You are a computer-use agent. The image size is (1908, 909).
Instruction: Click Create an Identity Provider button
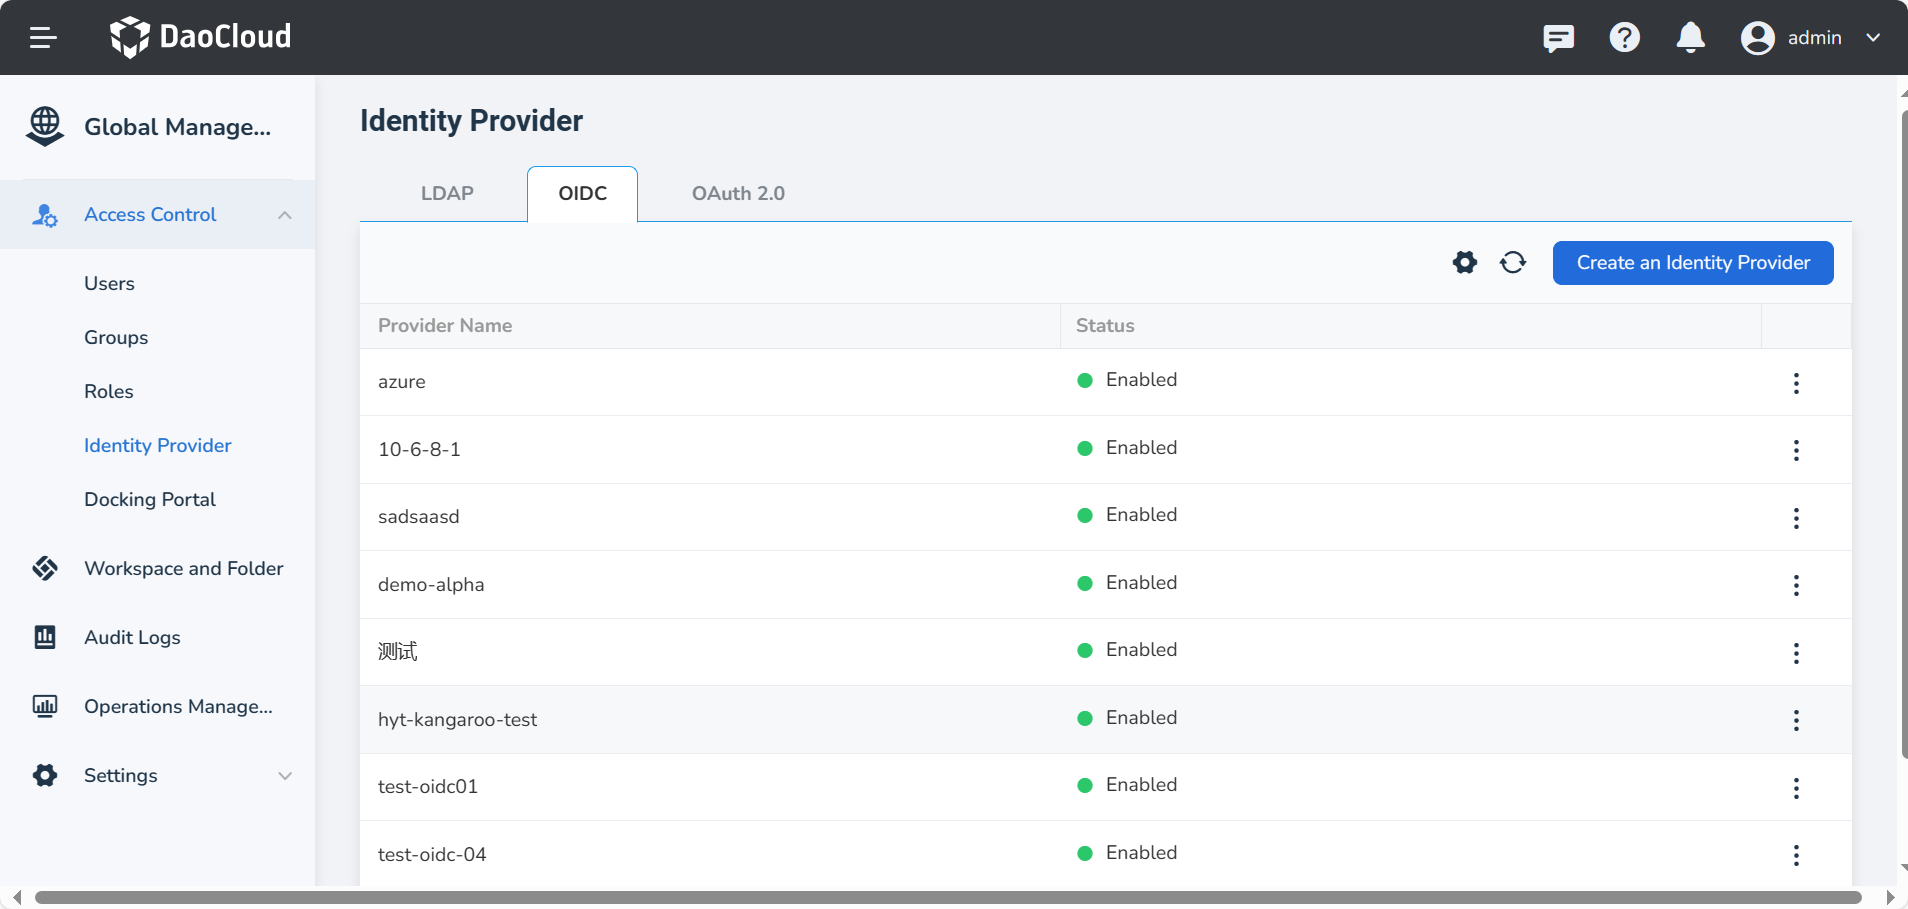[x=1692, y=263]
